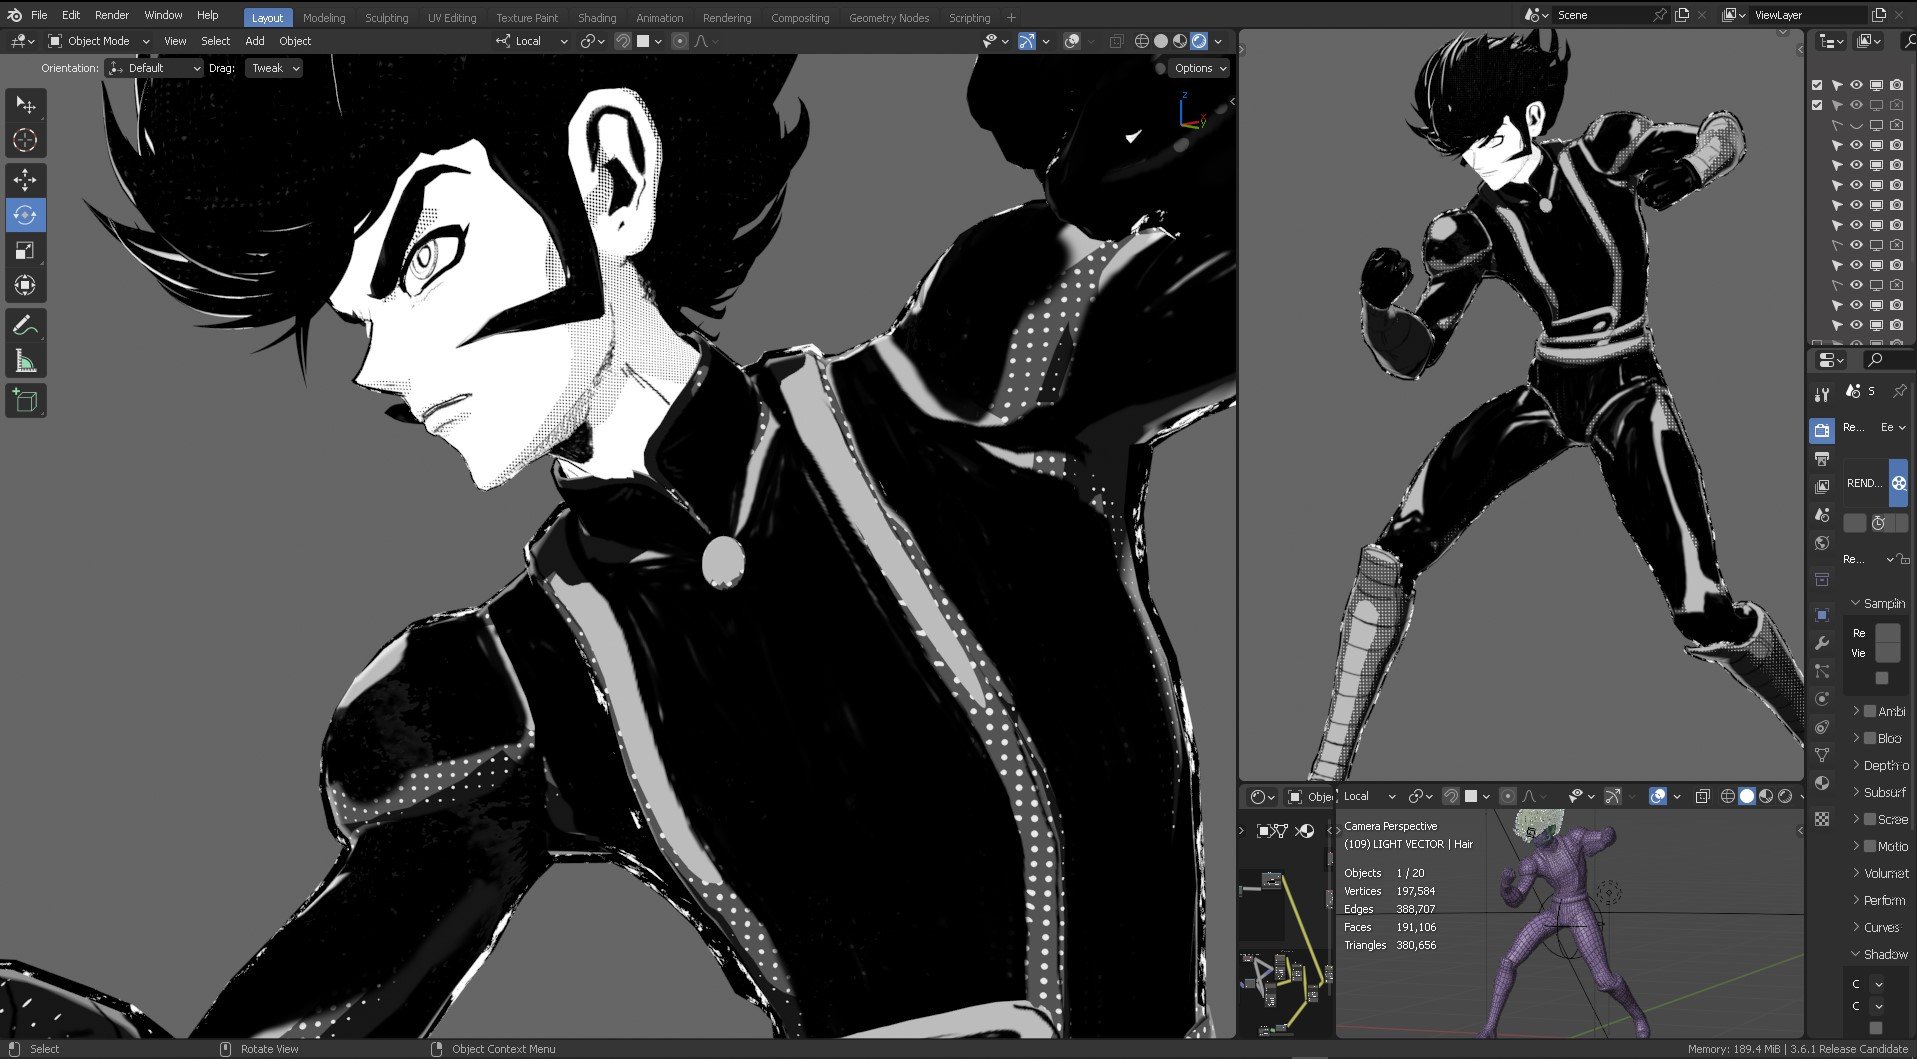Open the Tool properties tab

1822,394
